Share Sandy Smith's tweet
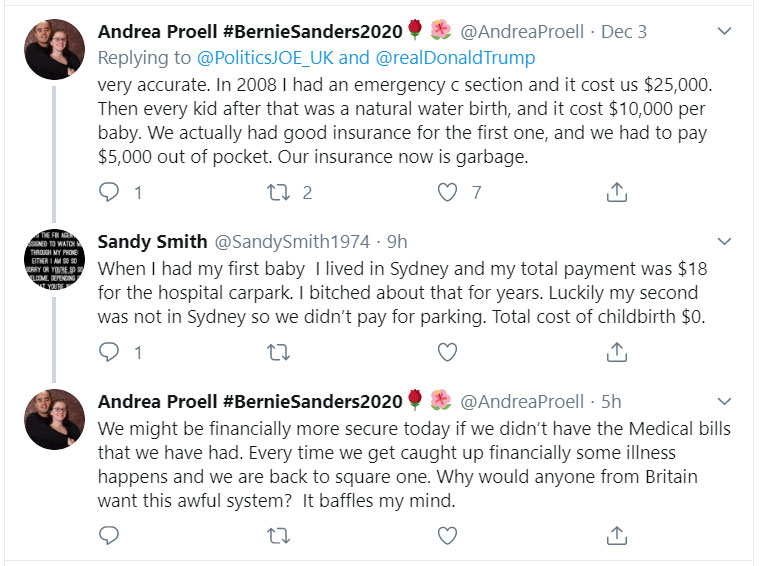 (617, 351)
